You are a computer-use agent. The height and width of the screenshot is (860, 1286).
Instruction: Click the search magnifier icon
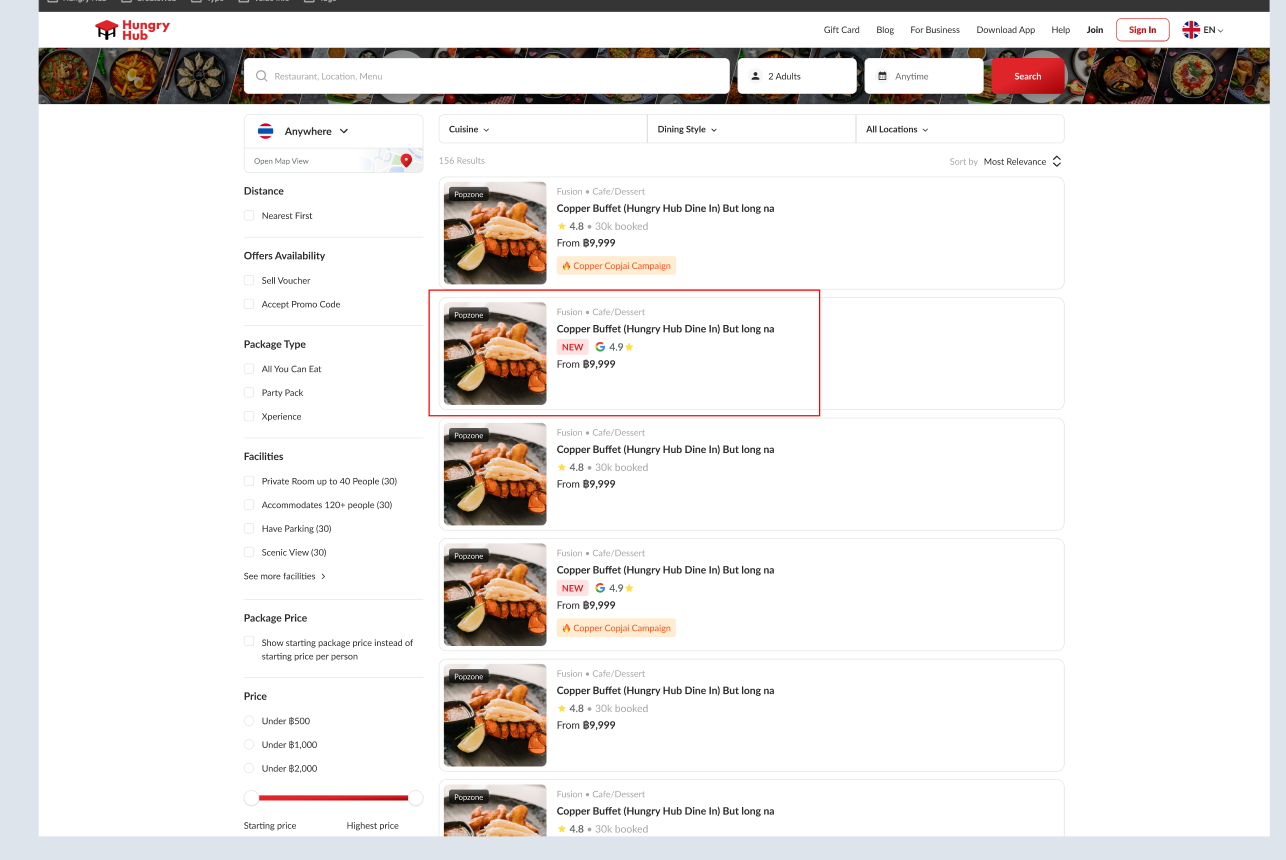262,76
